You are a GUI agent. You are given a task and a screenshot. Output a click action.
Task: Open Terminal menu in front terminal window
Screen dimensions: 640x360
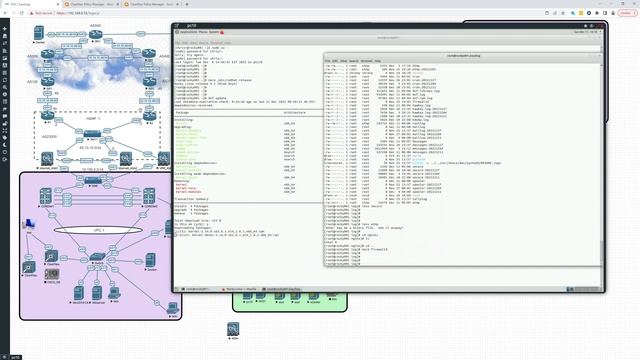(367, 61)
